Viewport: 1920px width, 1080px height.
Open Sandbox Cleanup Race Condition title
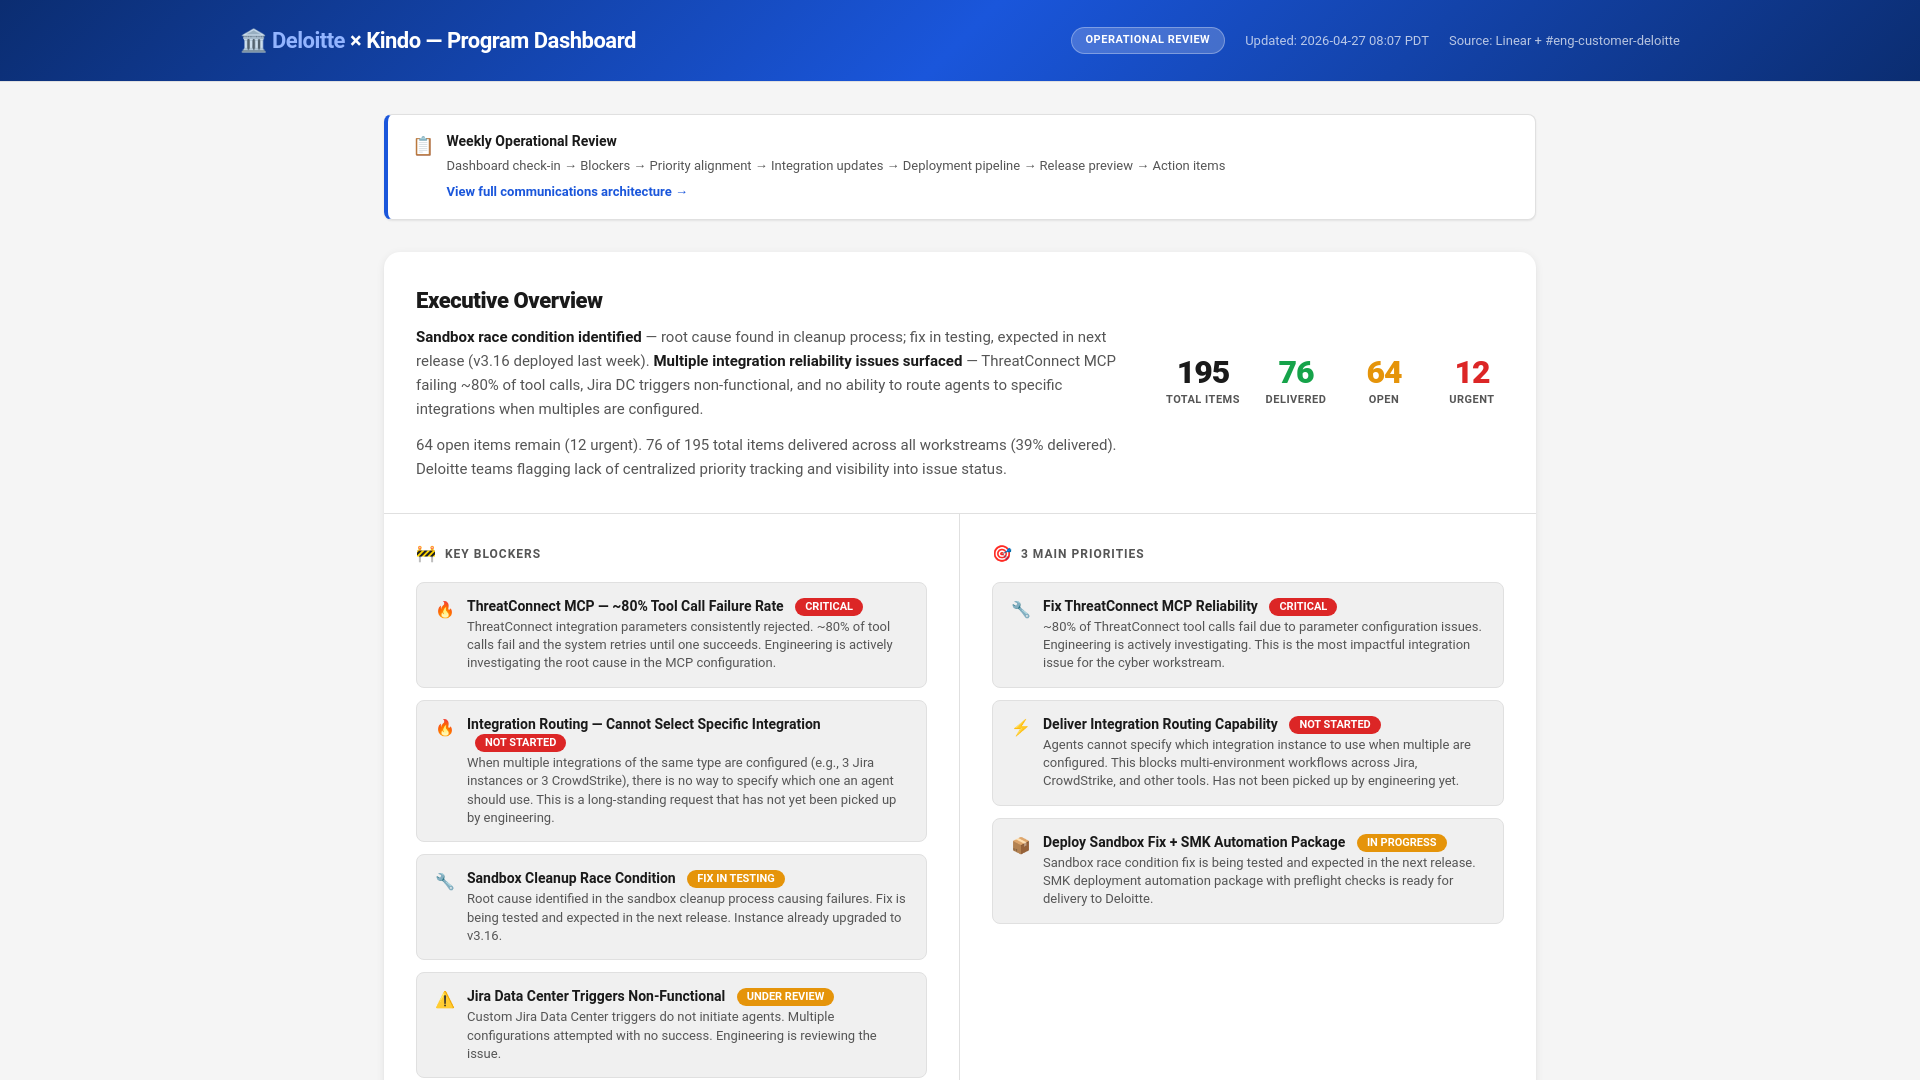pyautogui.click(x=571, y=878)
